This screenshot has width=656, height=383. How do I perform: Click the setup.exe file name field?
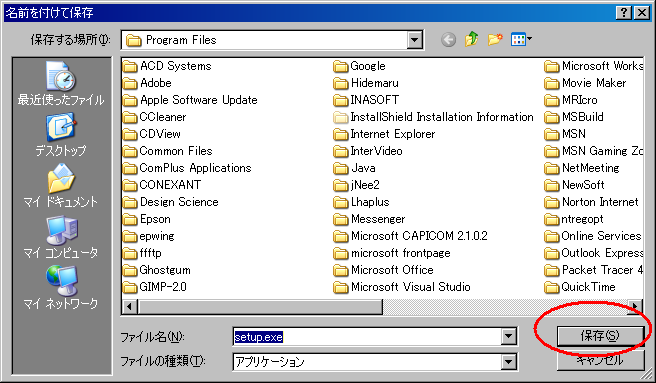pos(367,337)
